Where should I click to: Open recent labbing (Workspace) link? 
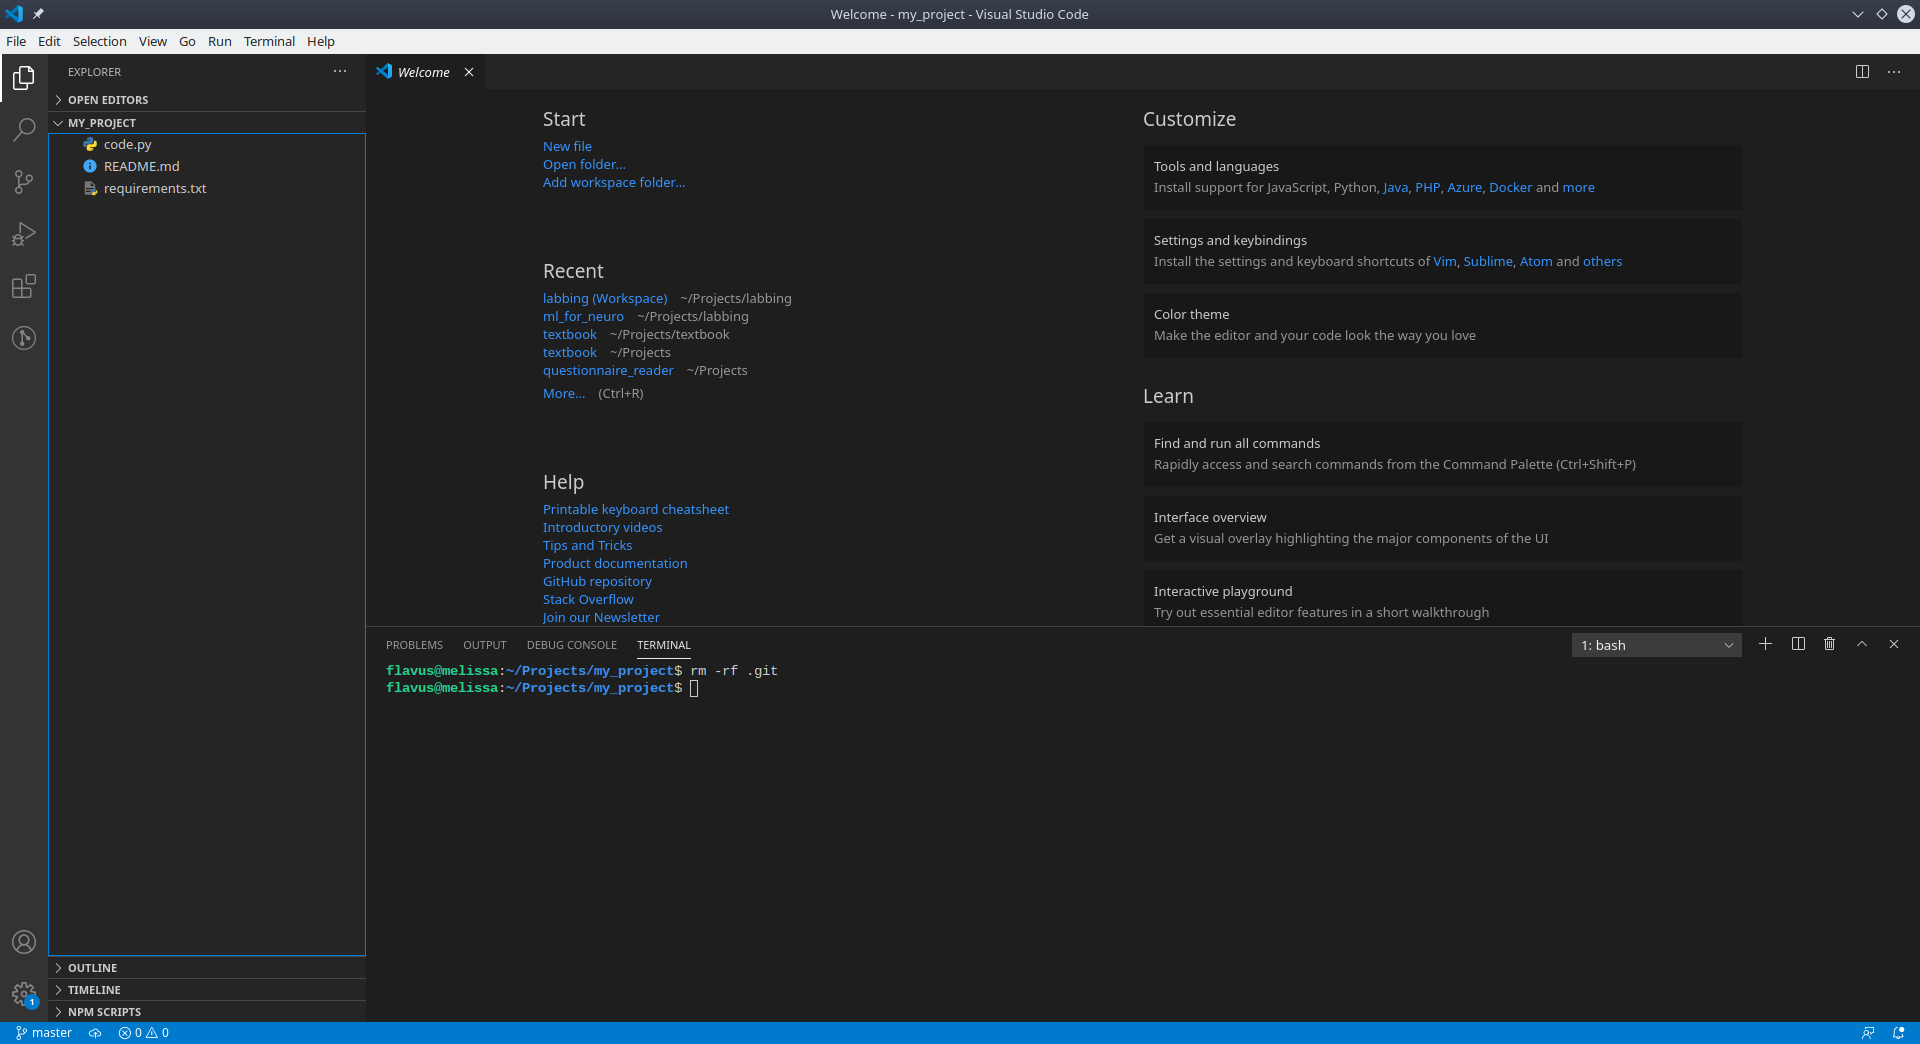point(605,298)
